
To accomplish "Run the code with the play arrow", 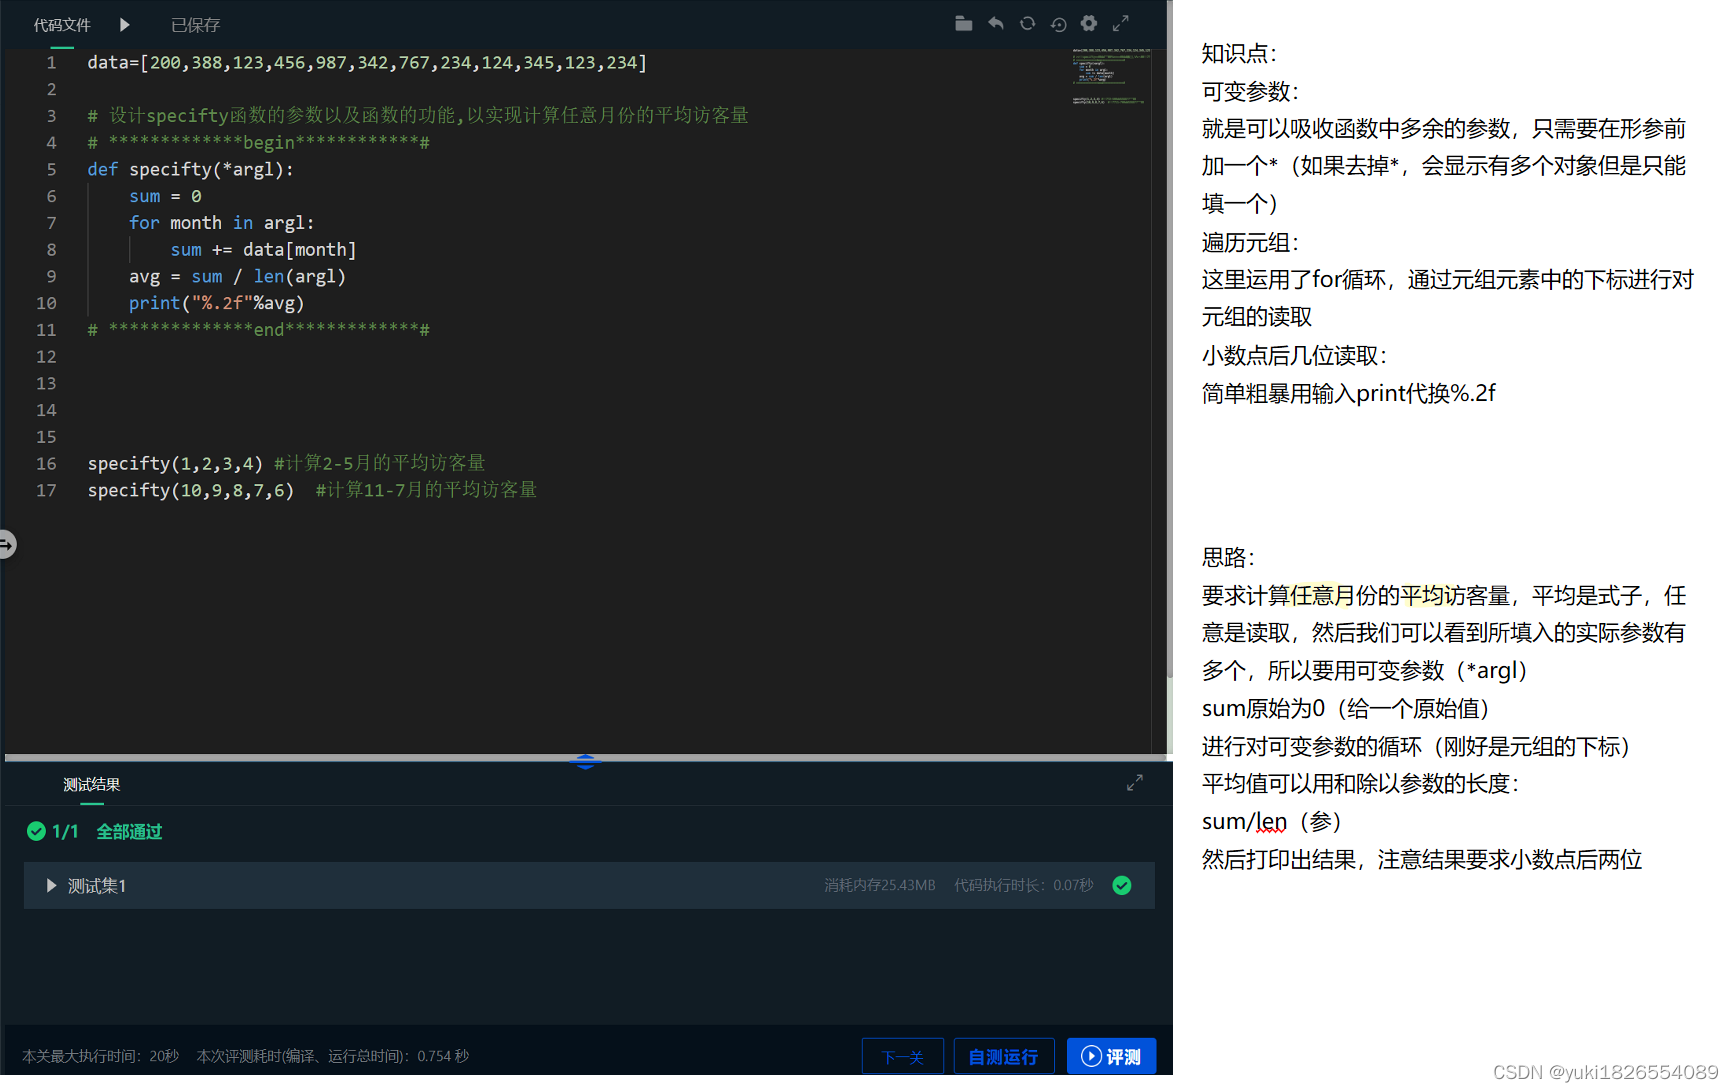I will tap(124, 24).
